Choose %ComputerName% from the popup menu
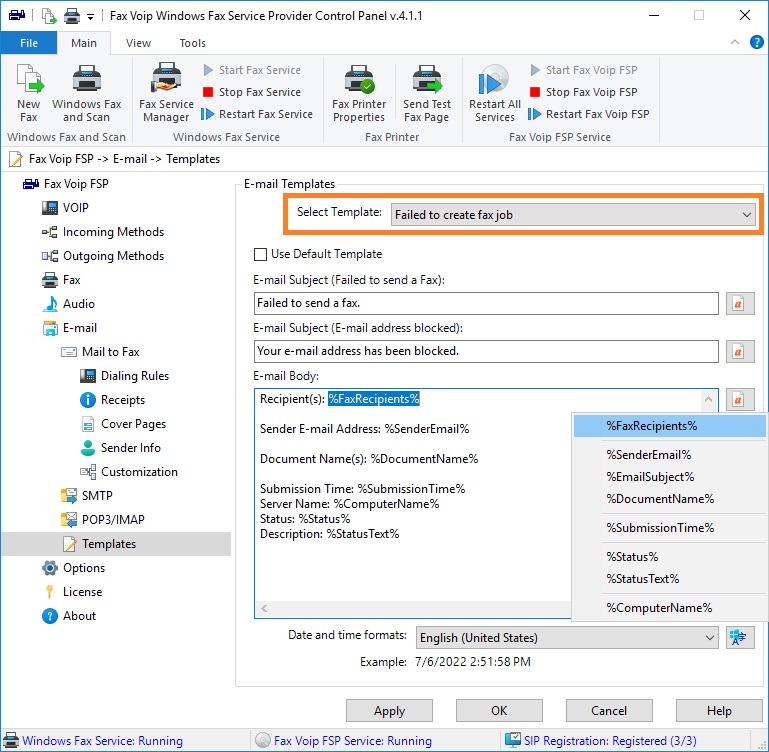This screenshot has width=769, height=752. [669, 608]
